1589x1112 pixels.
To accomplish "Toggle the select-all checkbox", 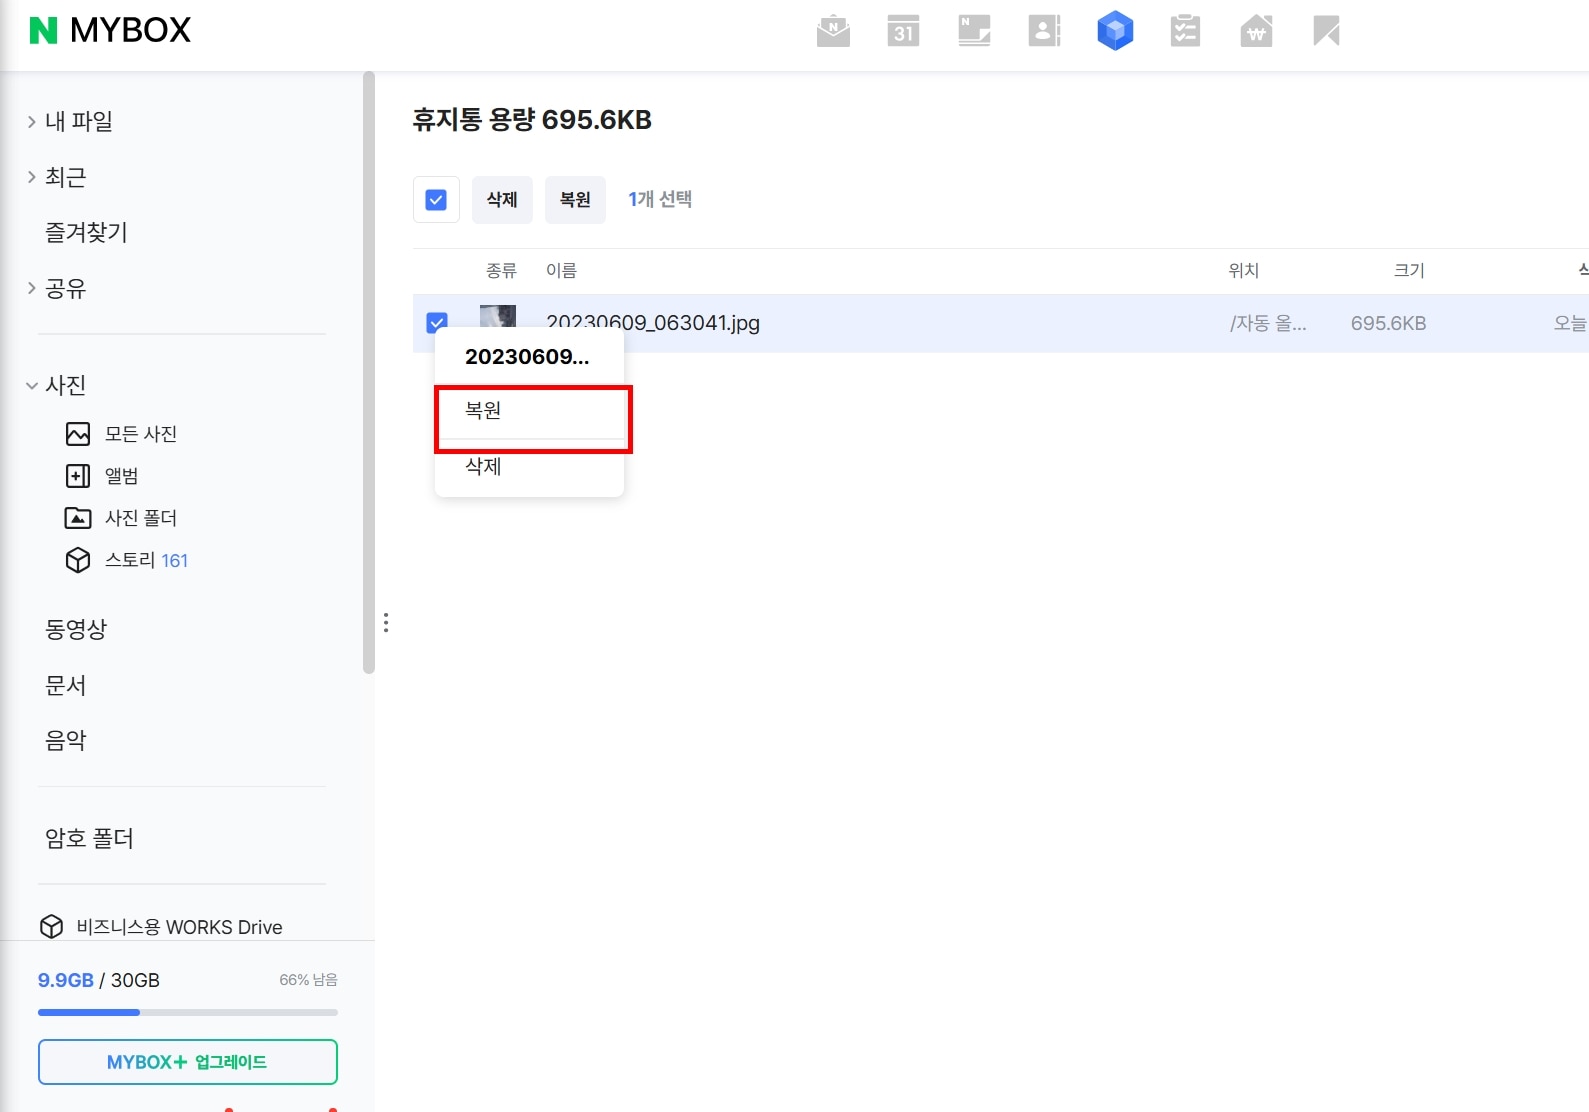I will tap(436, 200).
